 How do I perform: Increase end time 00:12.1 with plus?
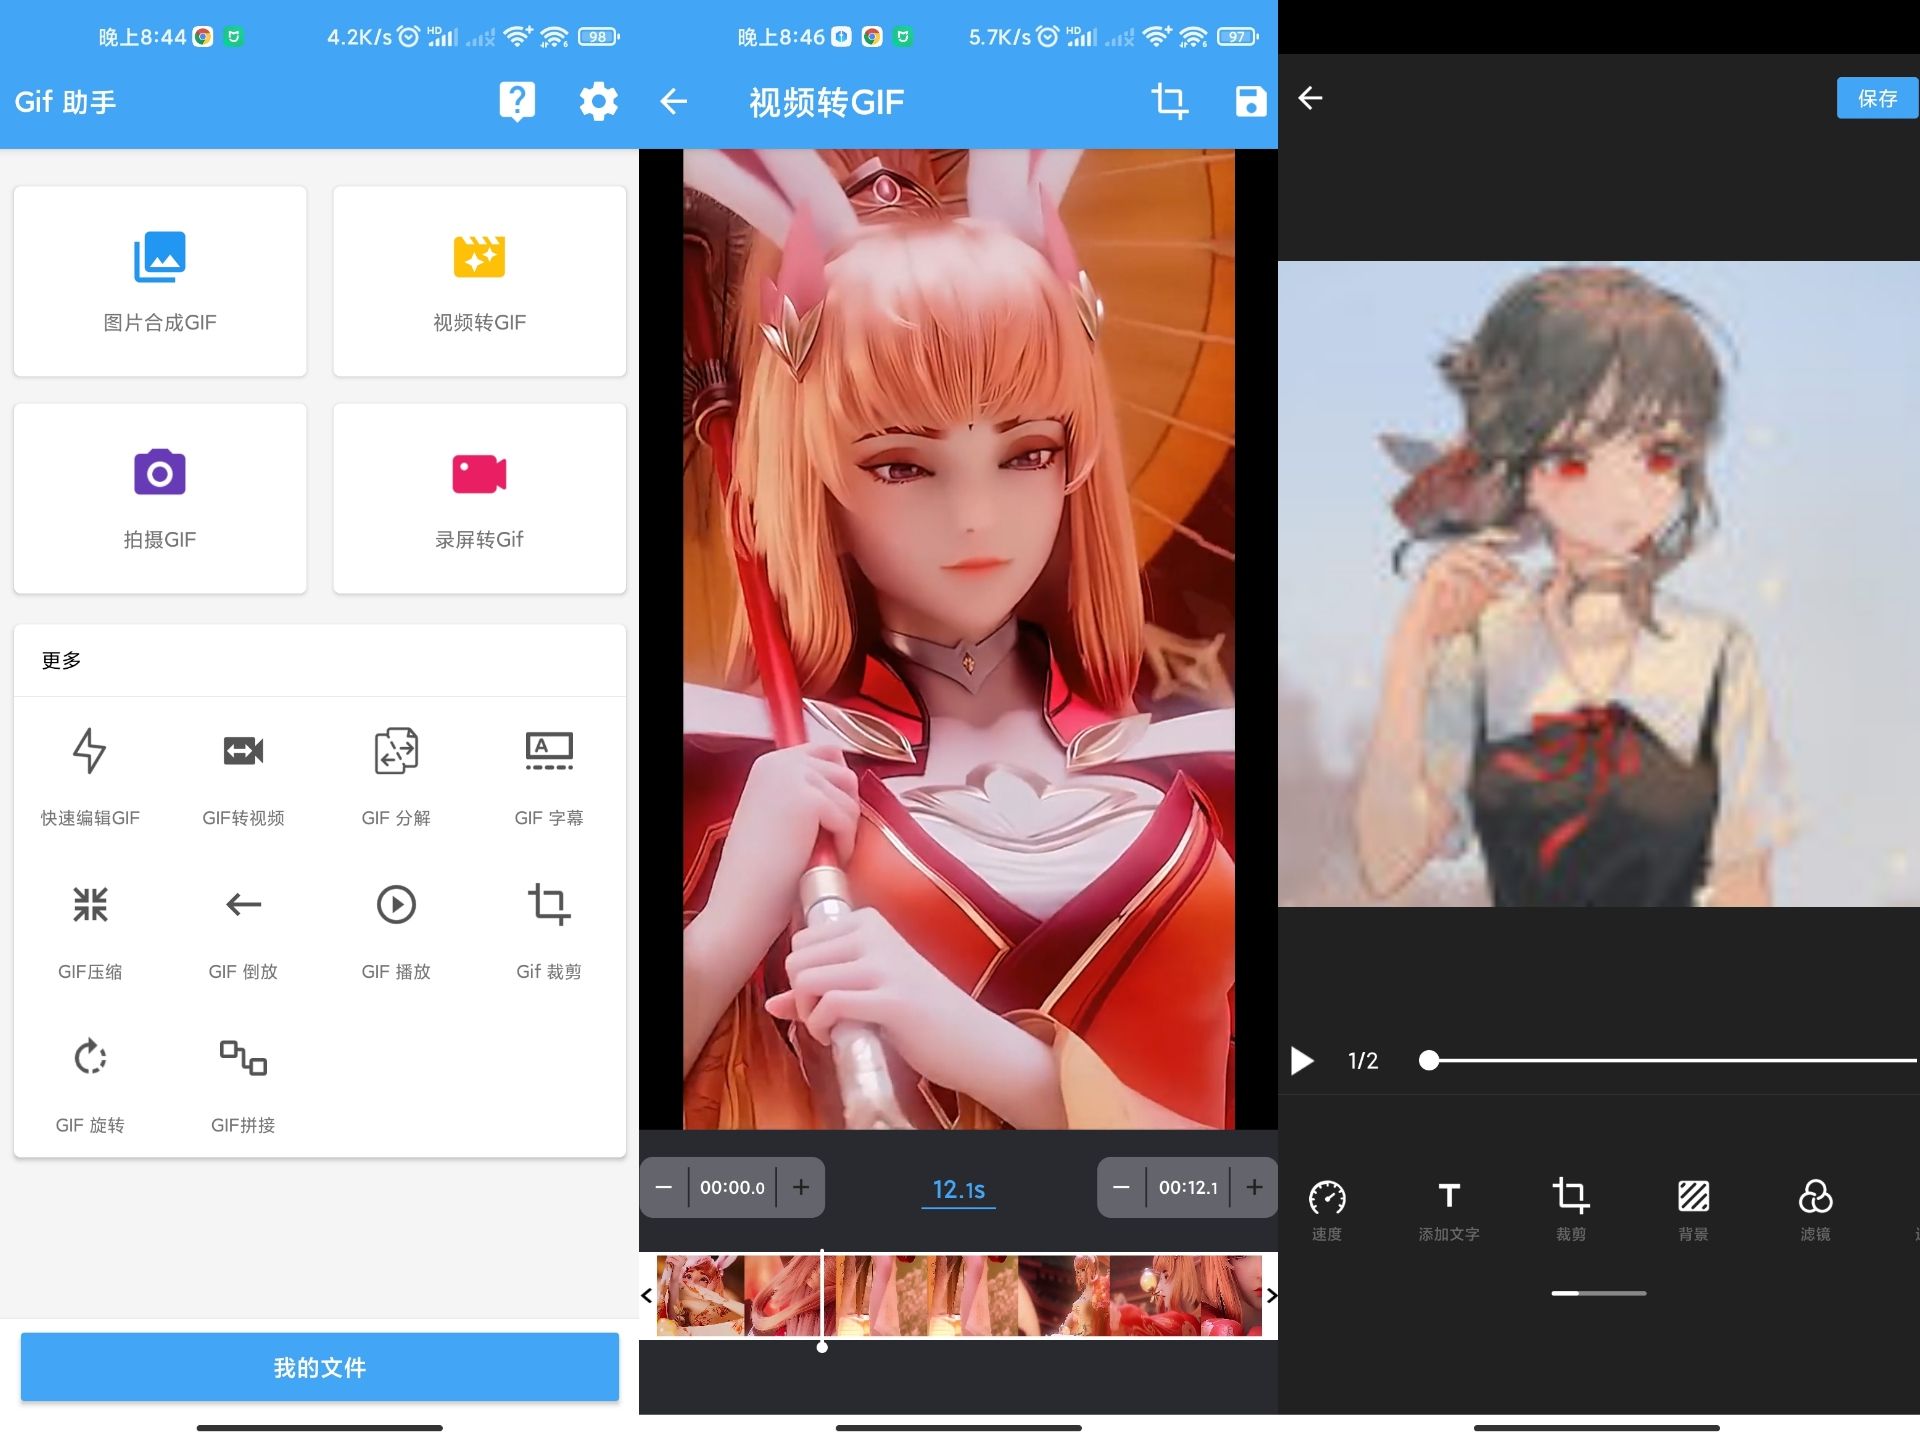(1254, 1187)
